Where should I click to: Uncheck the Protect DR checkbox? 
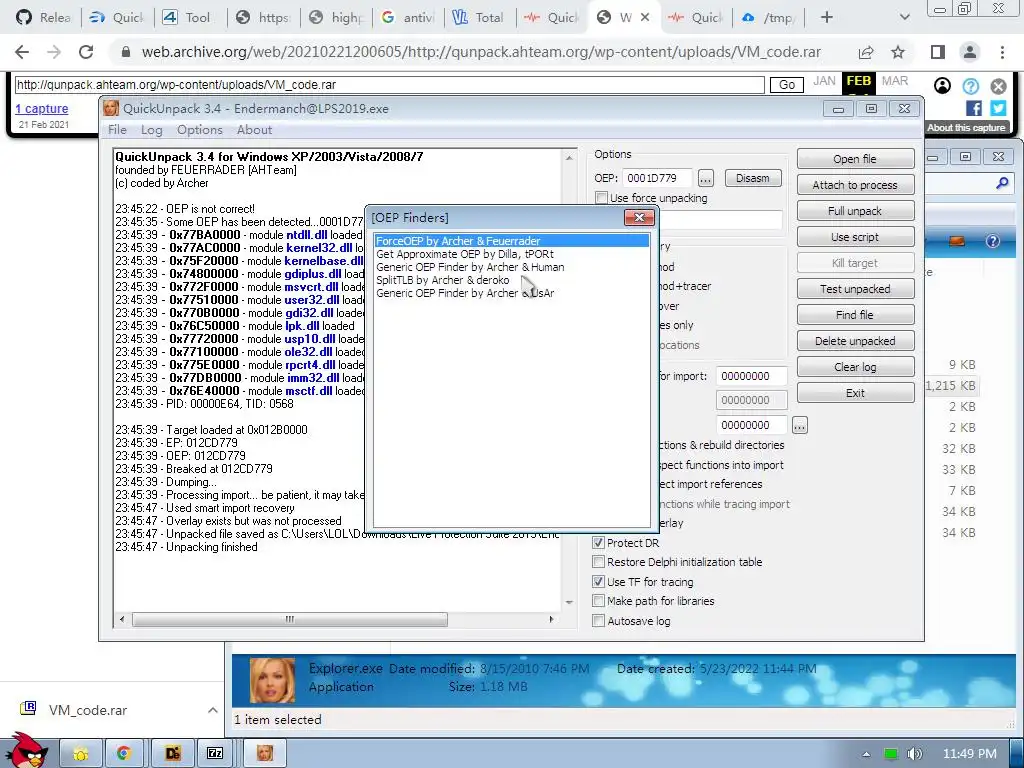[x=598, y=543]
